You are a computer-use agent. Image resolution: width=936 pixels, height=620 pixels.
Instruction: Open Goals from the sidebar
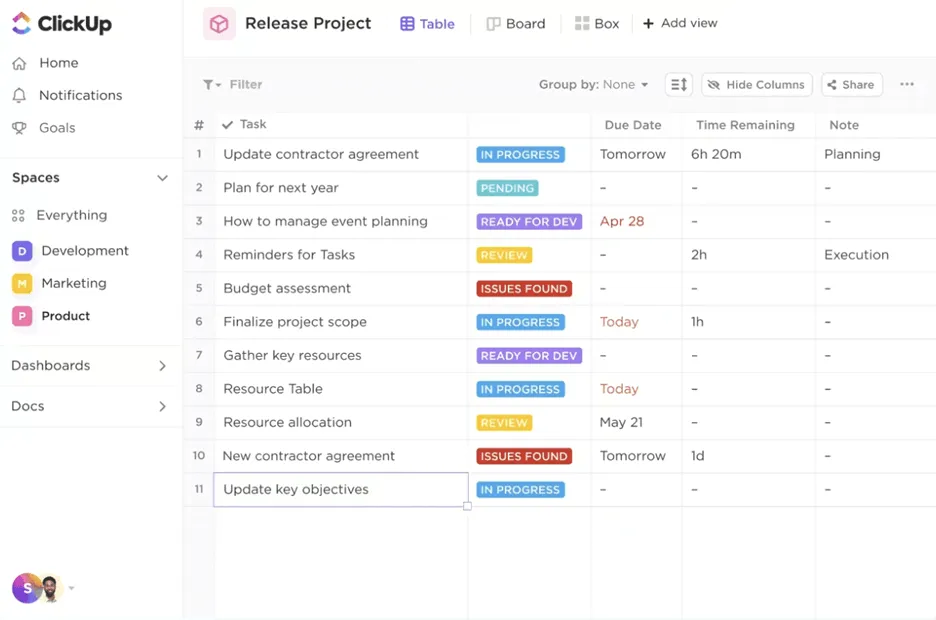pos(57,128)
